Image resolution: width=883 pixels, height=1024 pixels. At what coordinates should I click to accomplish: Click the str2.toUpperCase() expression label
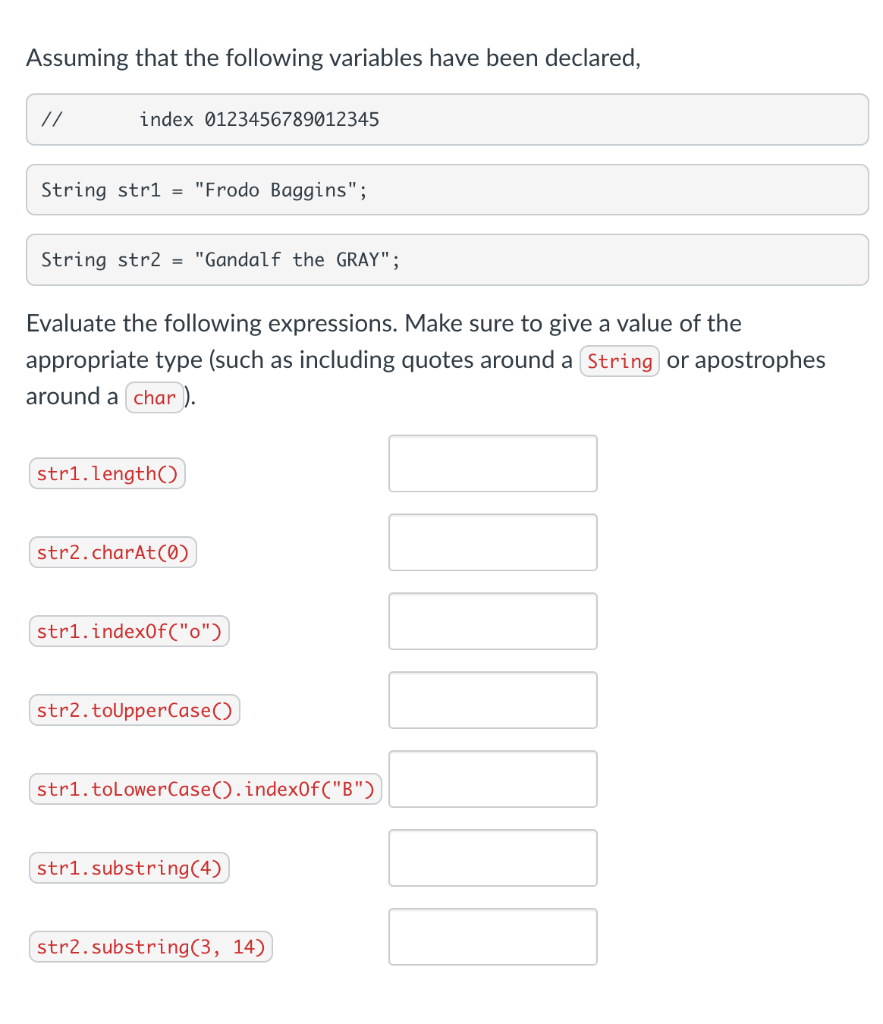pos(135,710)
